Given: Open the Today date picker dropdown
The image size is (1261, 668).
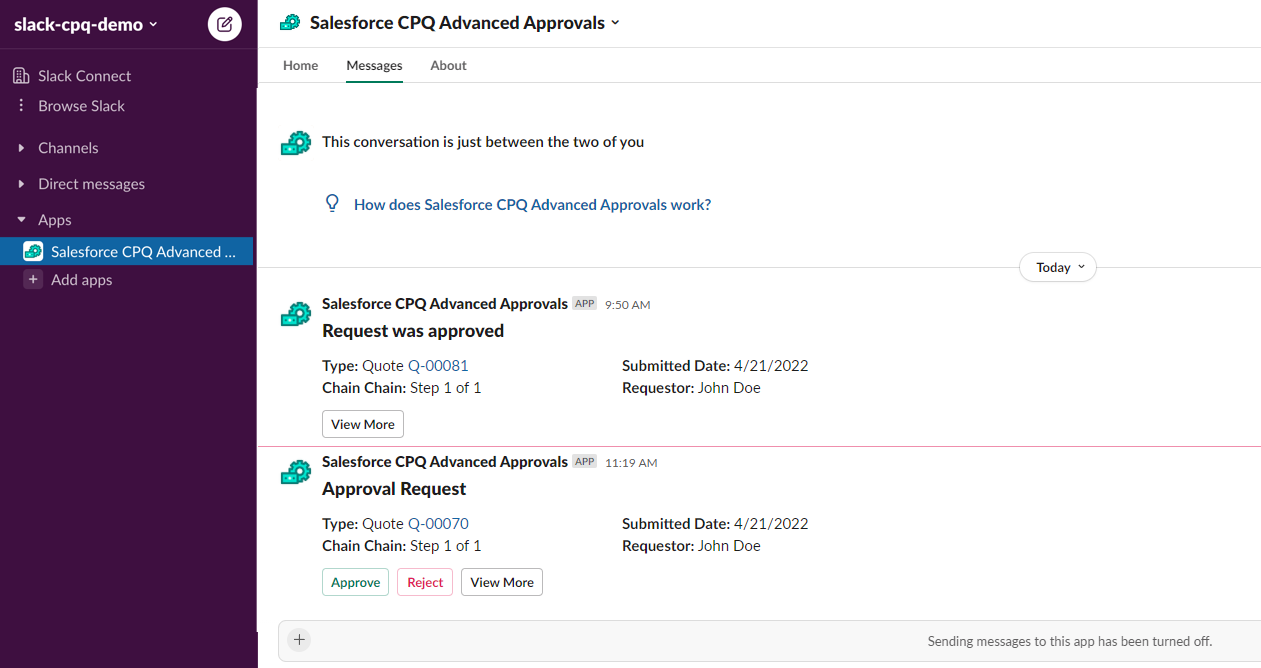Looking at the screenshot, I should pos(1057,267).
